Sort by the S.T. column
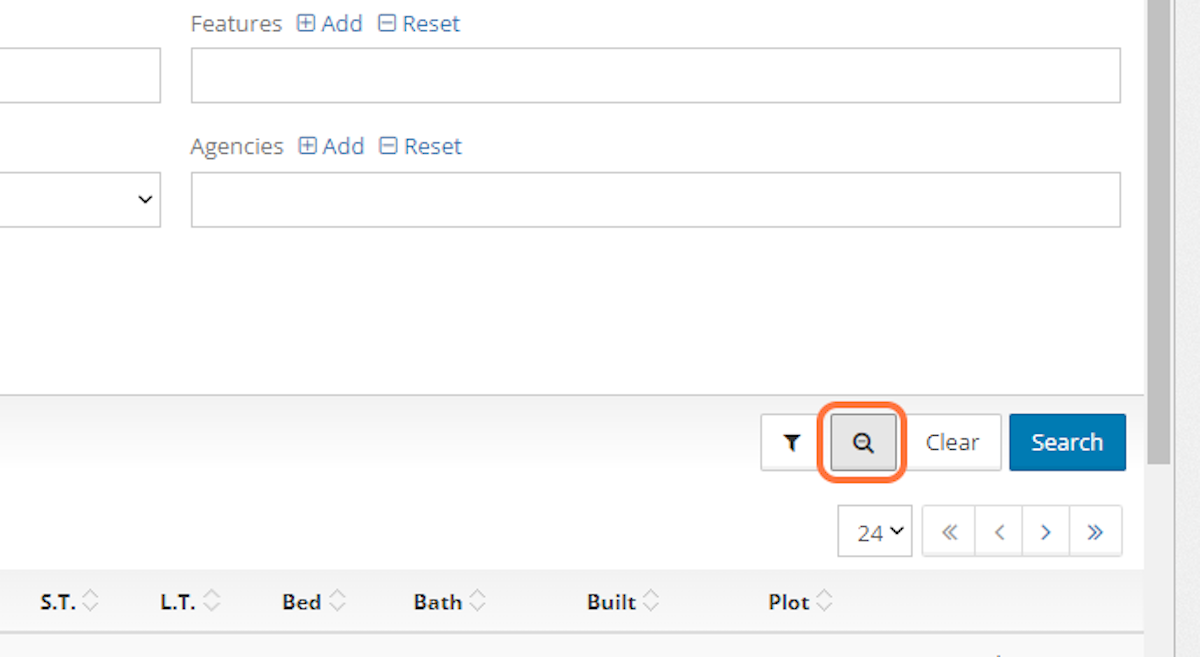 tap(69, 601)
